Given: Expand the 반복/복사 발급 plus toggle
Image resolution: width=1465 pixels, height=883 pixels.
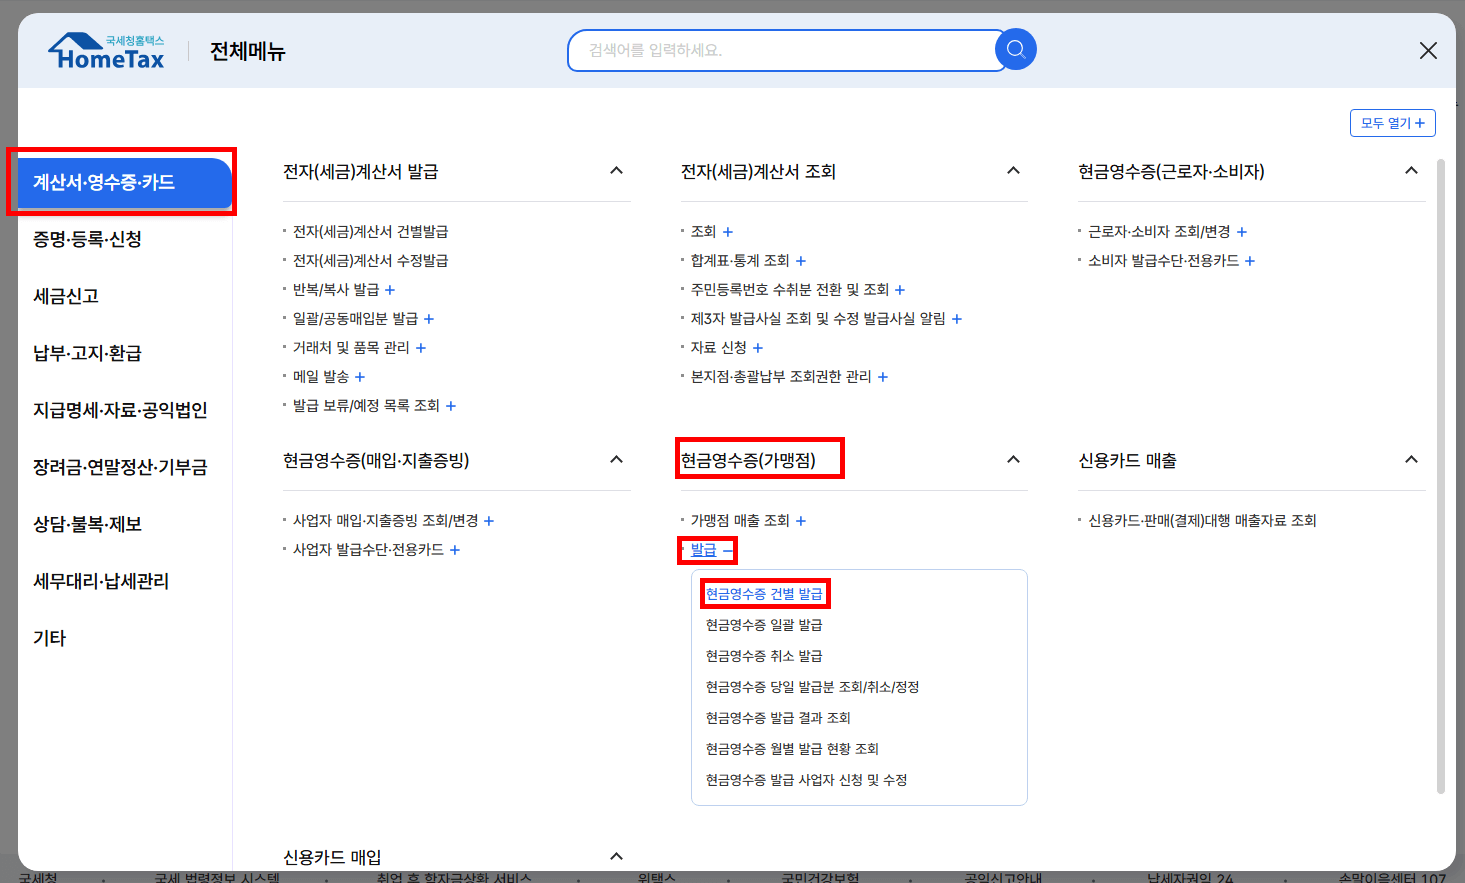Looking at the screenshot, I should click(x=390, y=289).
